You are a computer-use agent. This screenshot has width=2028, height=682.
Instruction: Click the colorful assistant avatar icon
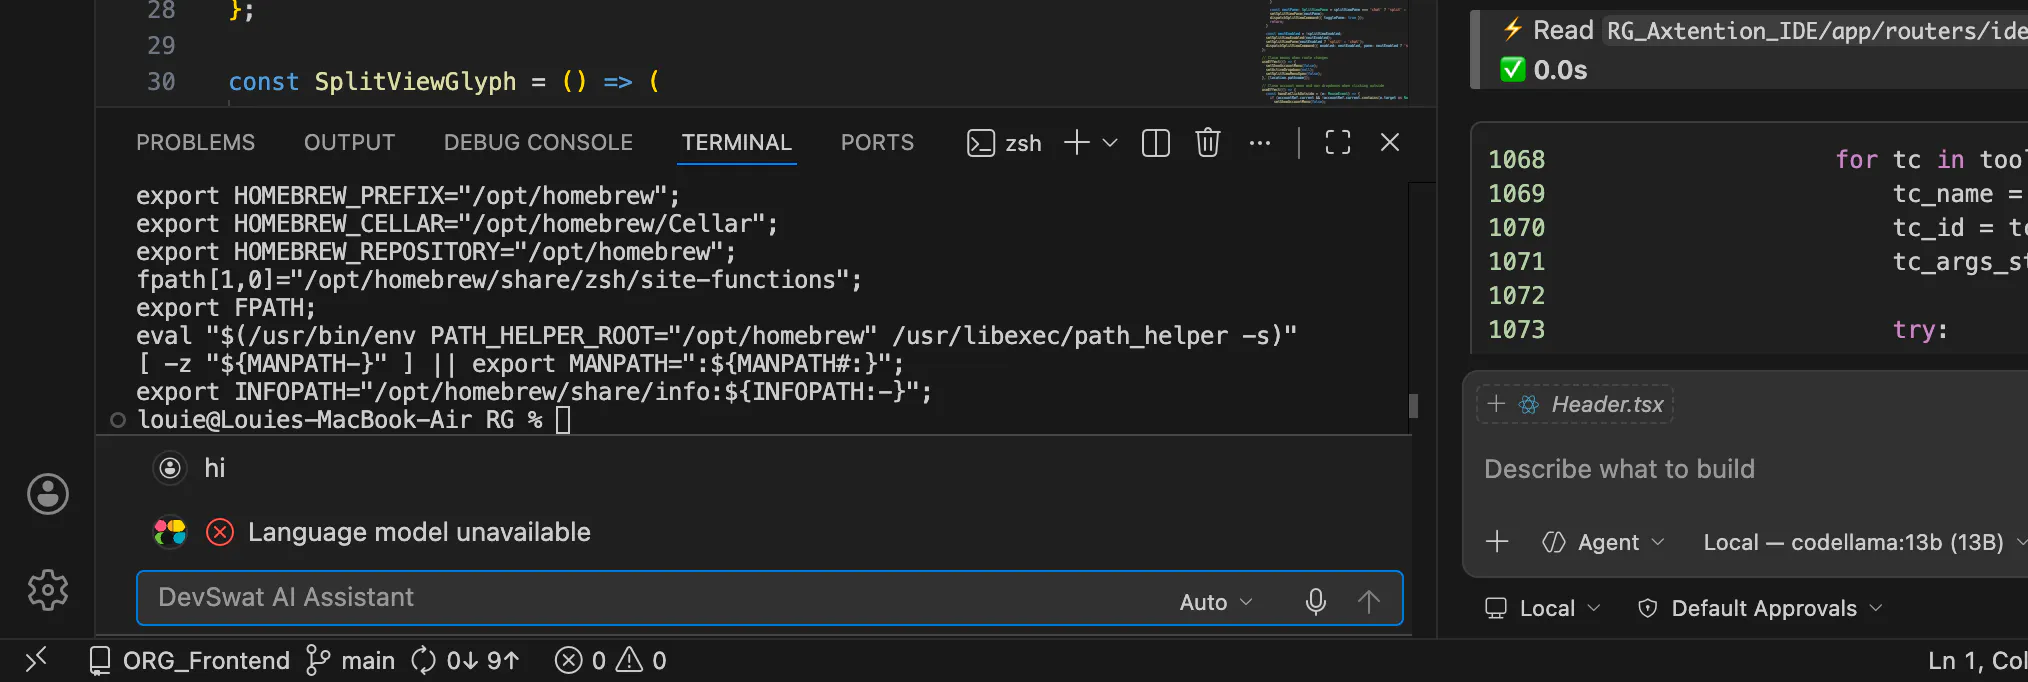tap(170, 532)
